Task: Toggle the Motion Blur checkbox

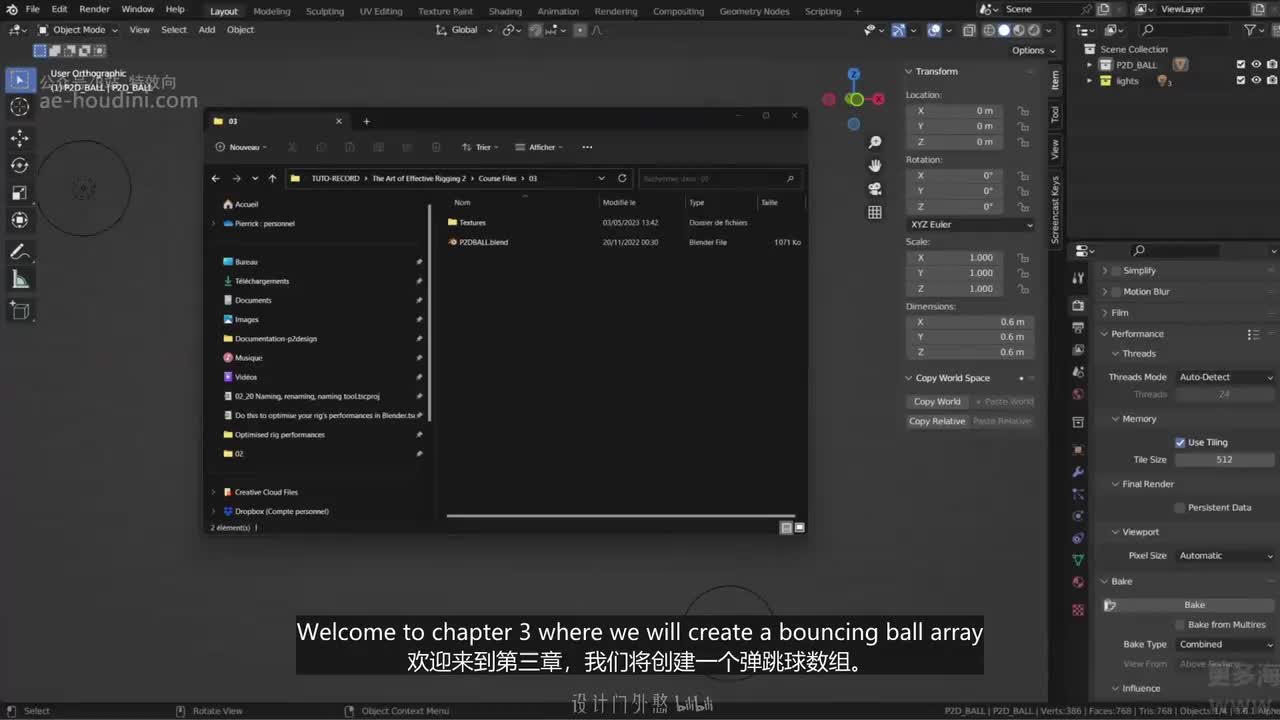Action: tap(1116, 291)
